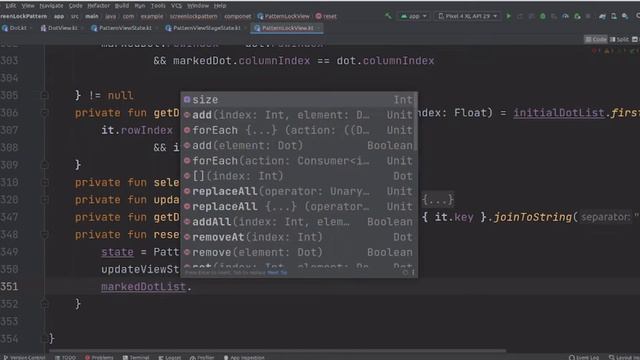This screenshot has width=640, height=360.
Task: Click the Apply Code Changes icon
Action: coord(531,16)
